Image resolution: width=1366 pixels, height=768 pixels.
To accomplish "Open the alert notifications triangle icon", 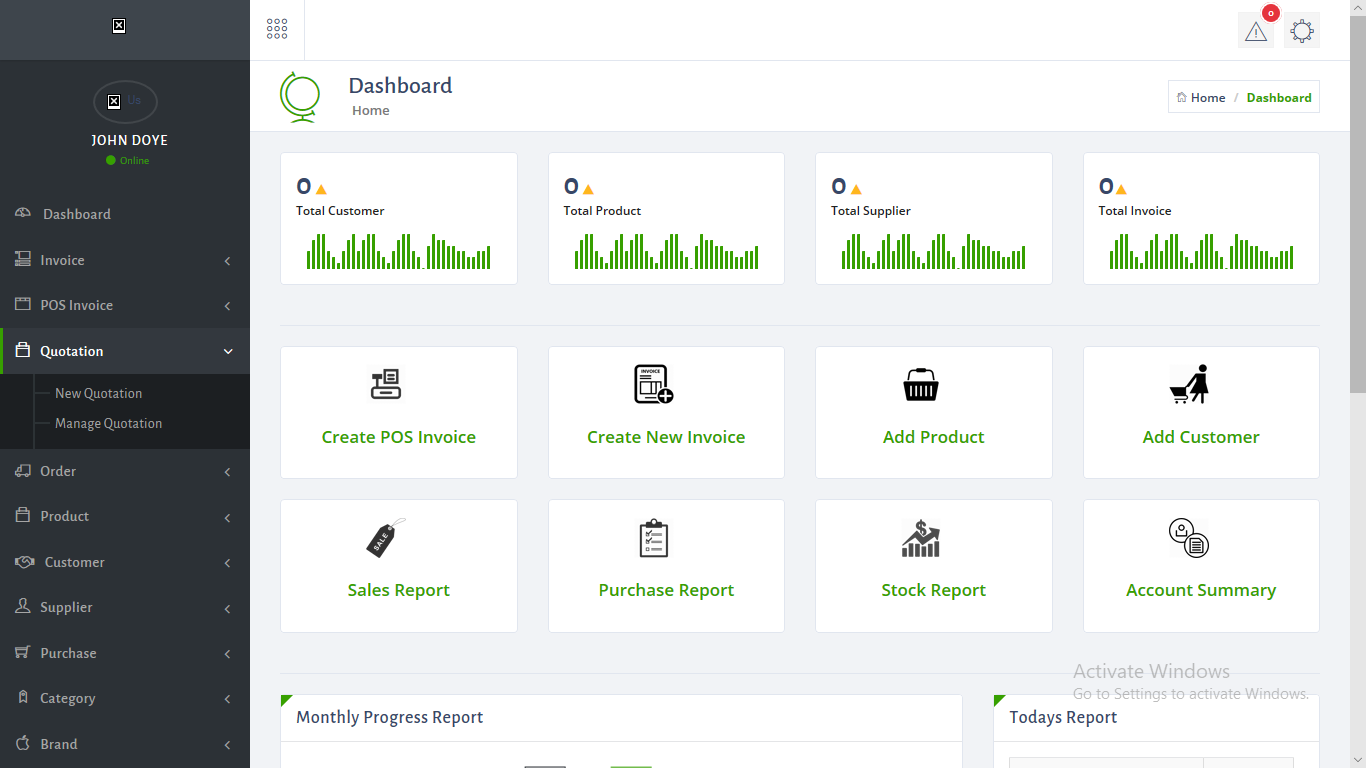I will (1255, 31).
